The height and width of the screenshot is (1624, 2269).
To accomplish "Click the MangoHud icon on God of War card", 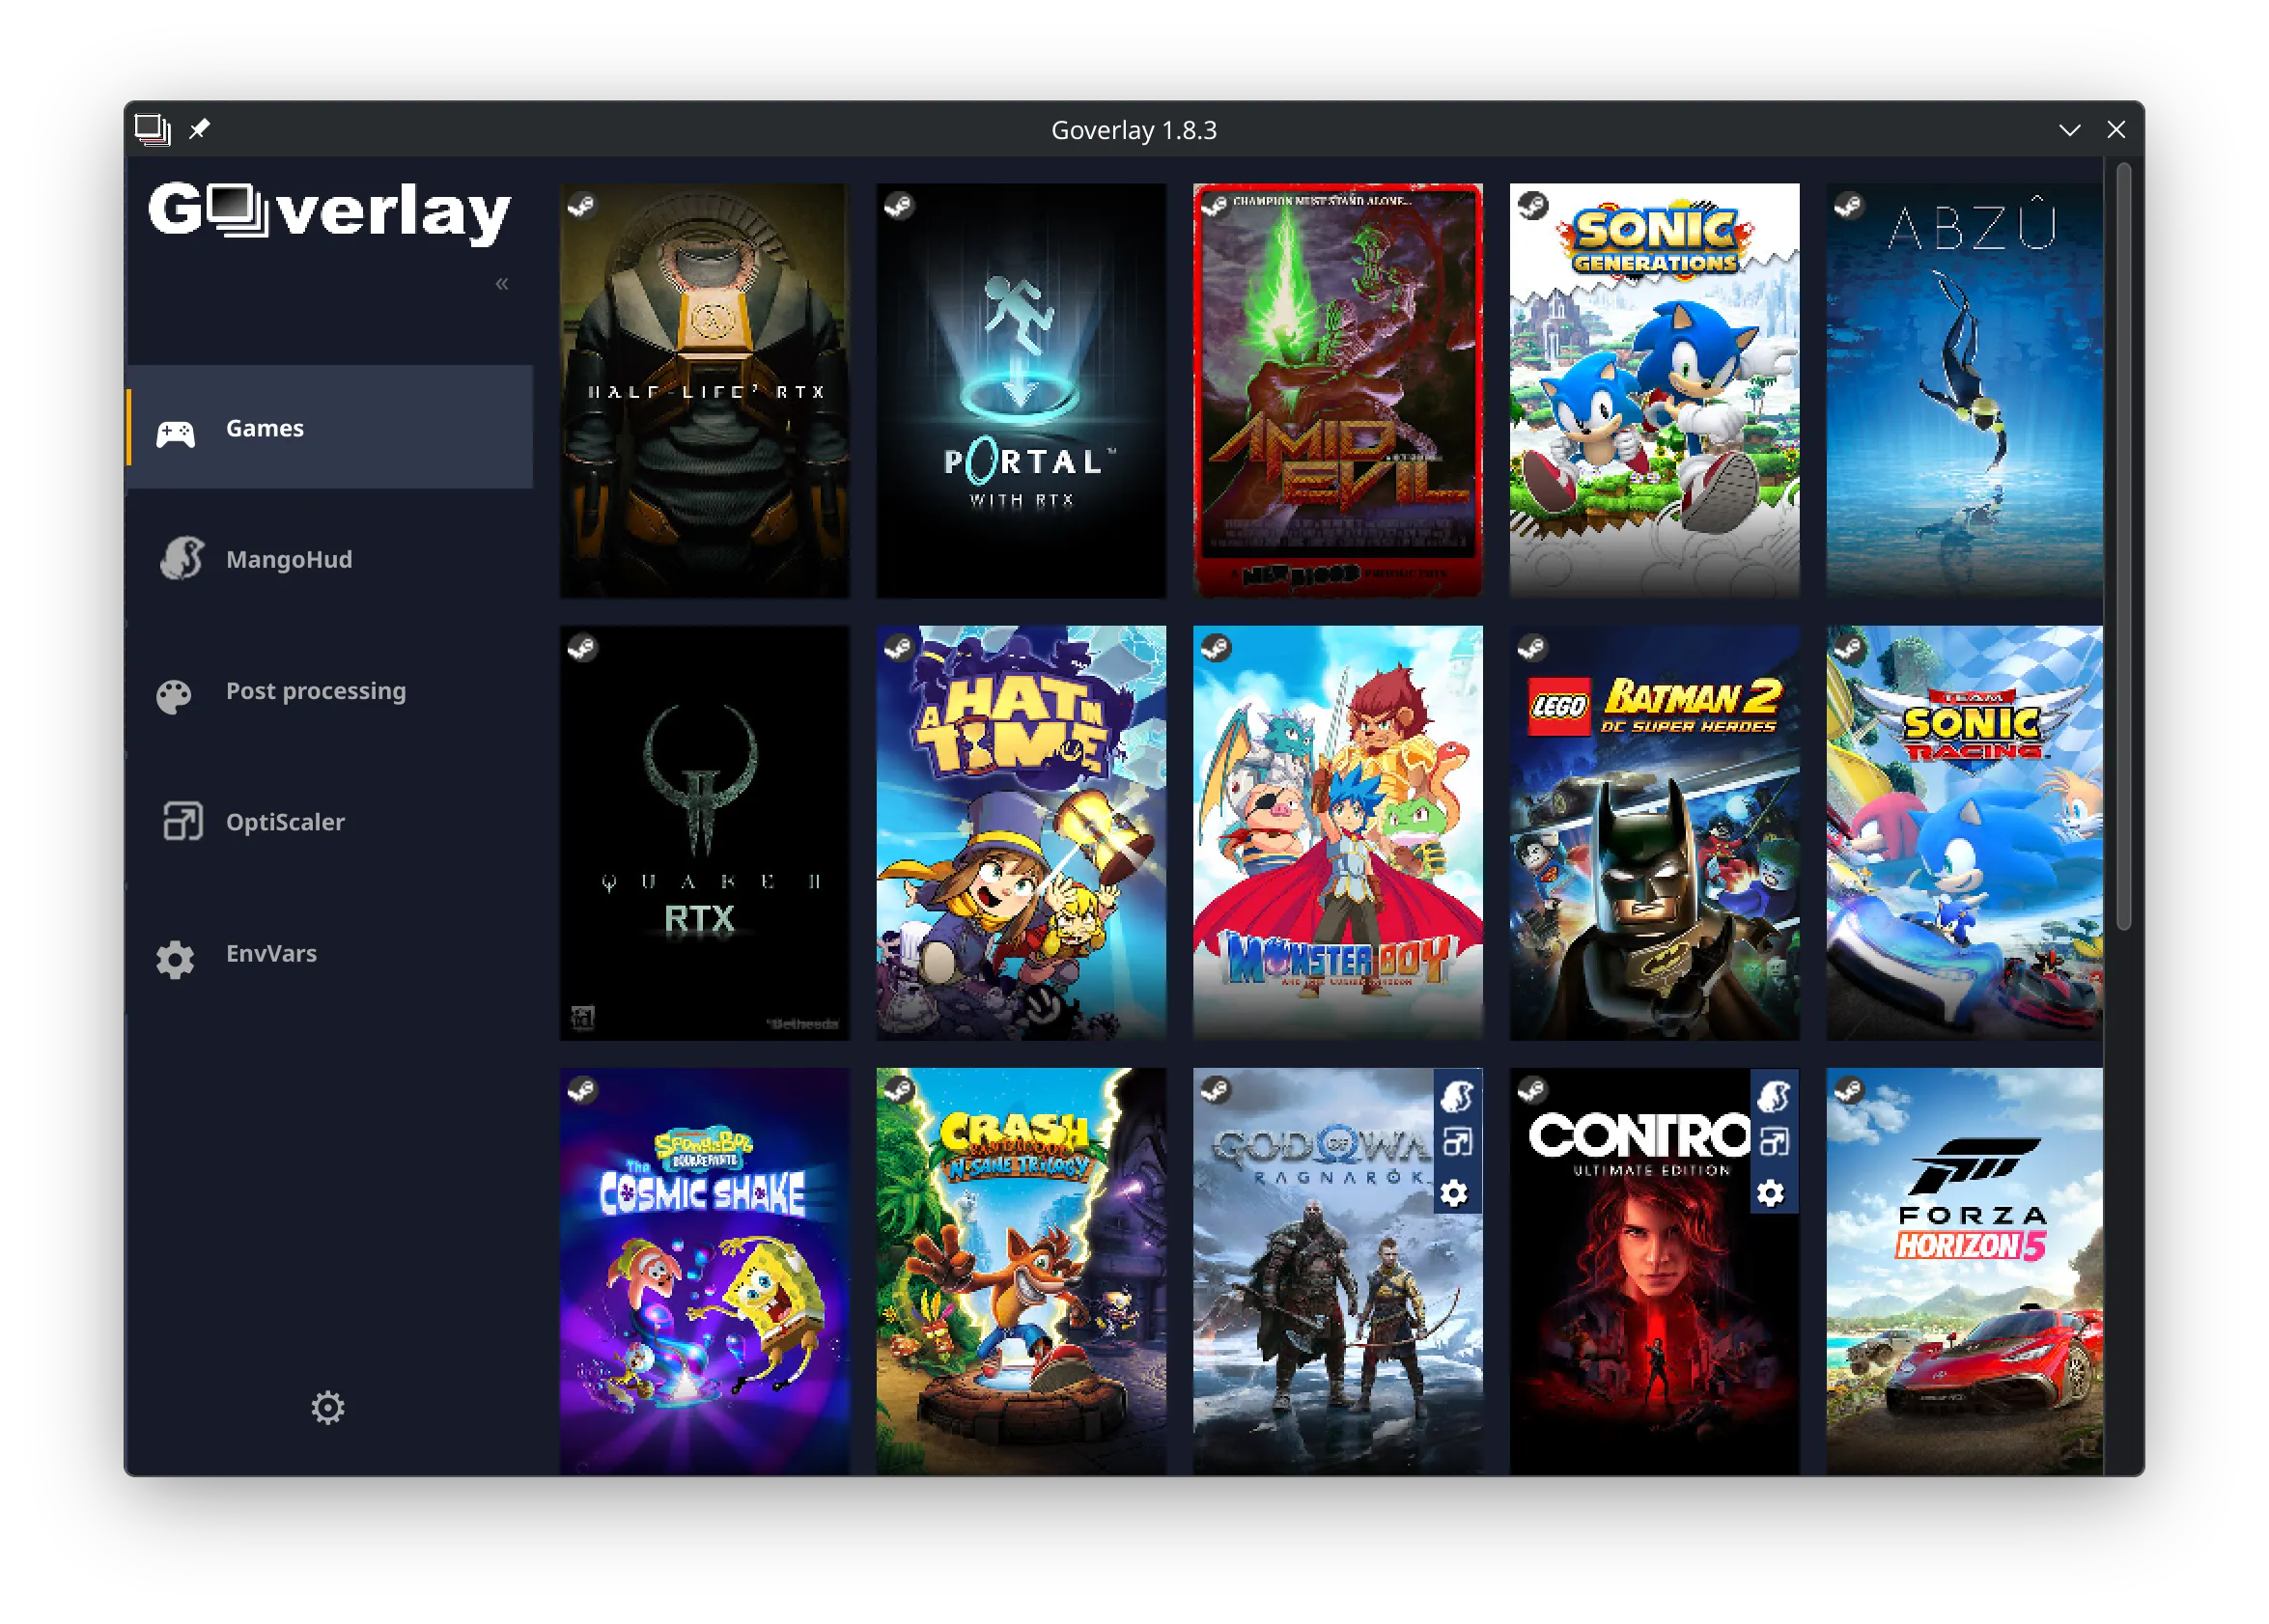I will [x=1456, y=1097].
